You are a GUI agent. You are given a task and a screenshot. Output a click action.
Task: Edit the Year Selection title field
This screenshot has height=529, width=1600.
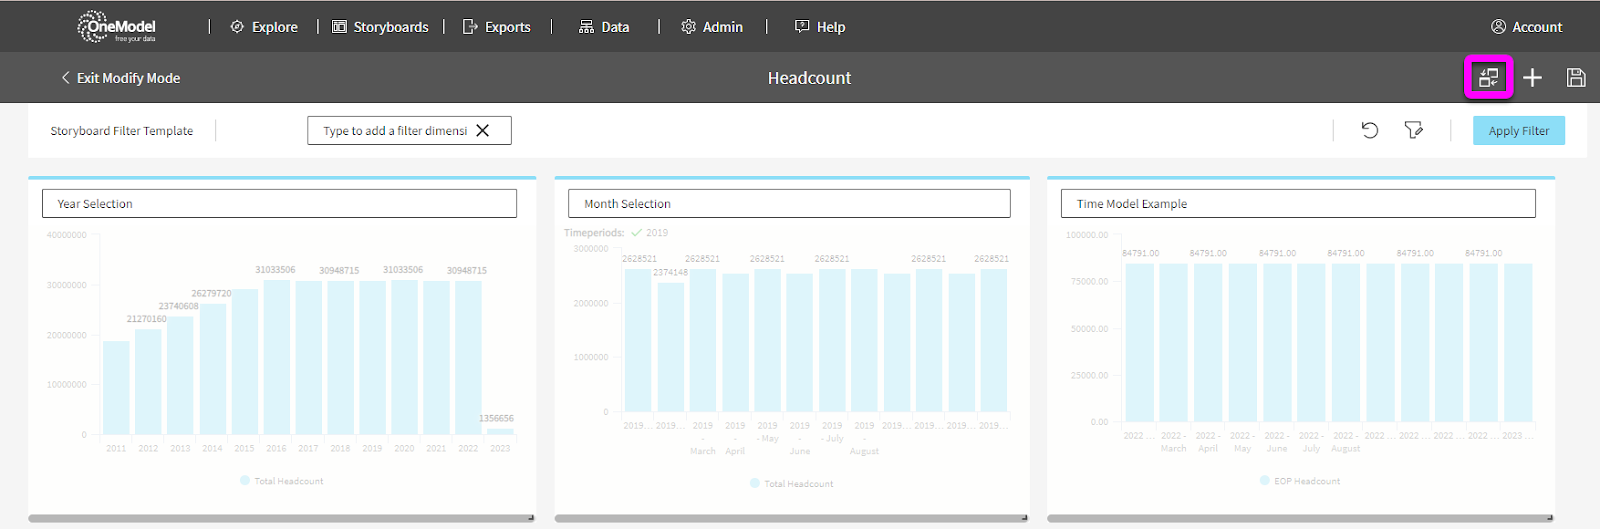tap(279, 204)
